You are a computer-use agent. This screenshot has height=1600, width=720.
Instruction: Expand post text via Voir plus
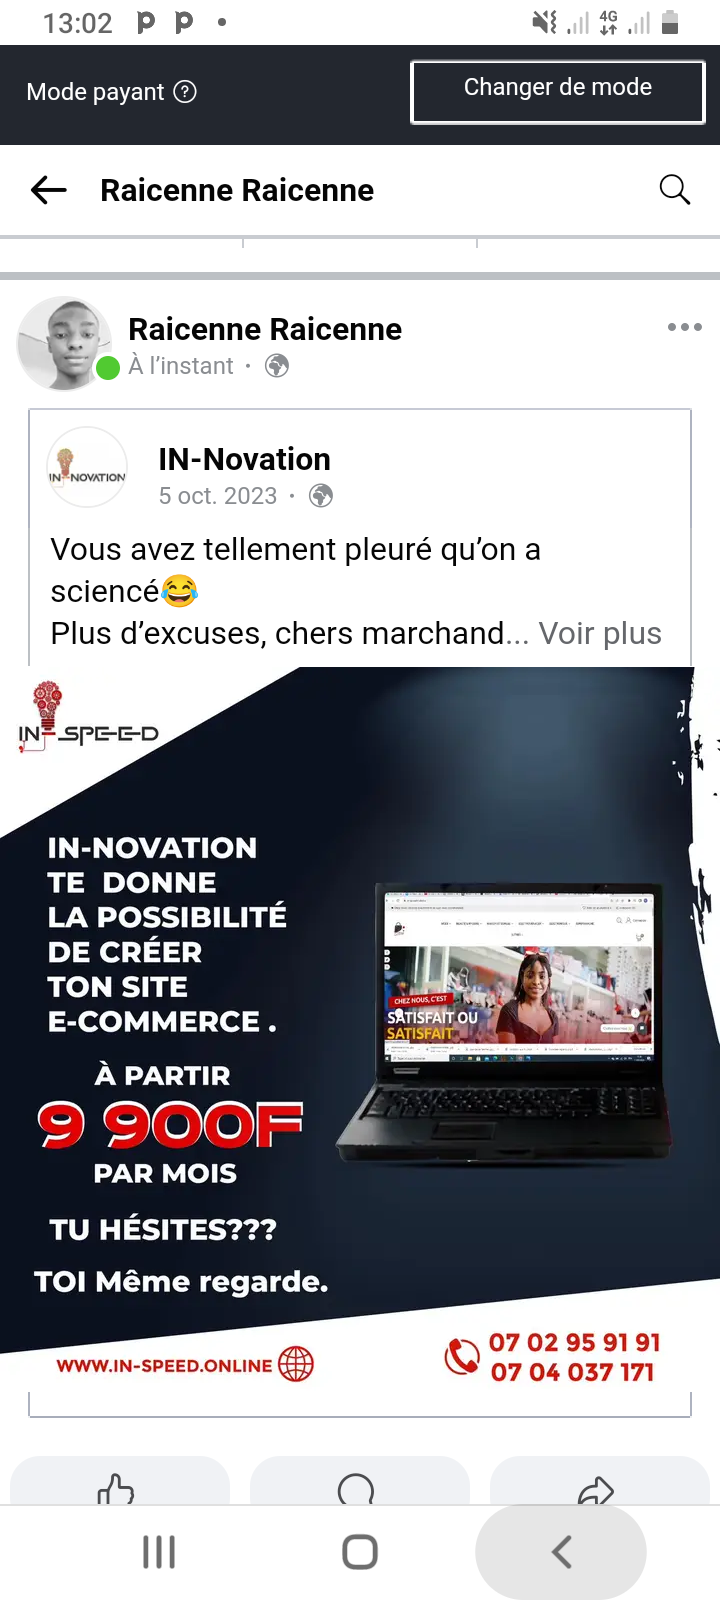[x=600, y=633]
